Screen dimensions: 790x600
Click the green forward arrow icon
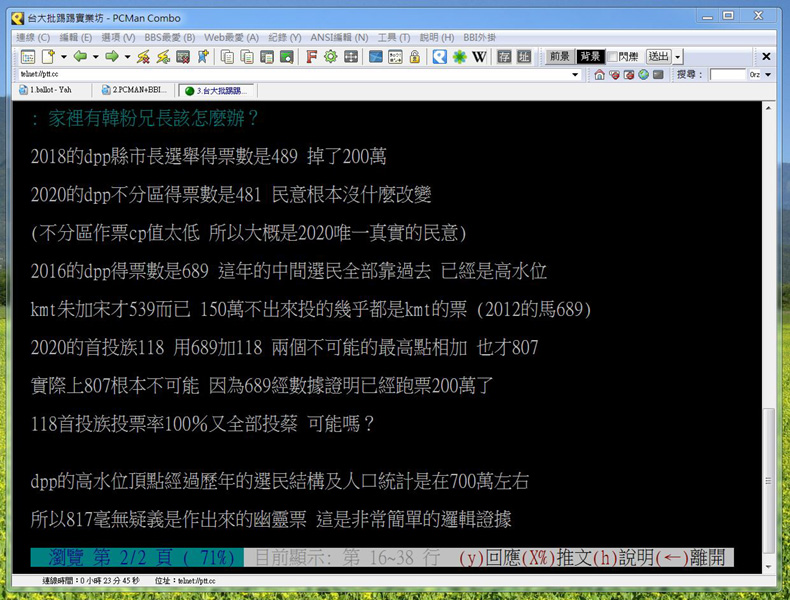111,57
